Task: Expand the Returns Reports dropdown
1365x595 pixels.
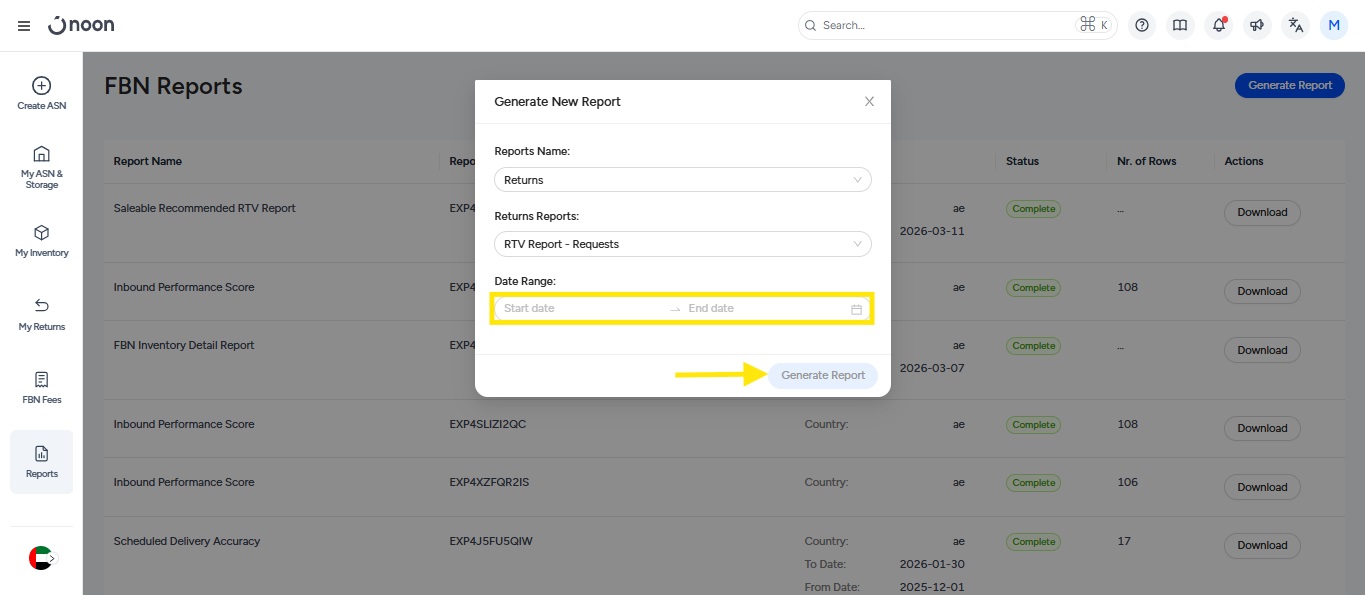Action: point(682,244)
